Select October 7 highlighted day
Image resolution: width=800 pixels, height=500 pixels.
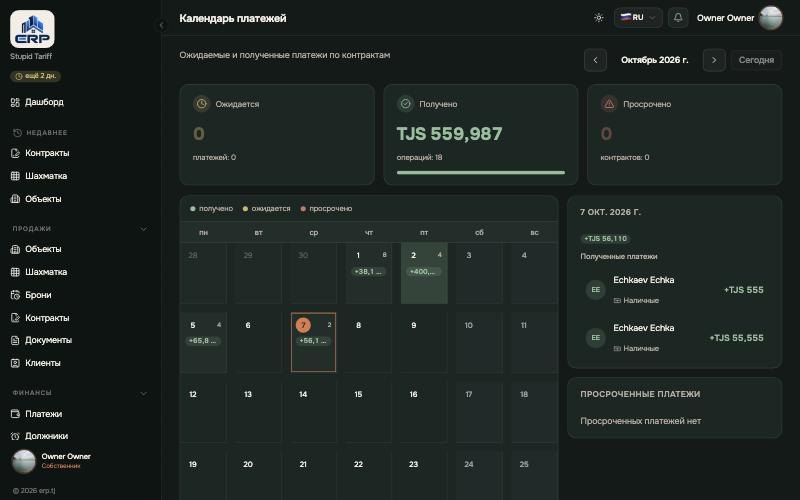313,342
